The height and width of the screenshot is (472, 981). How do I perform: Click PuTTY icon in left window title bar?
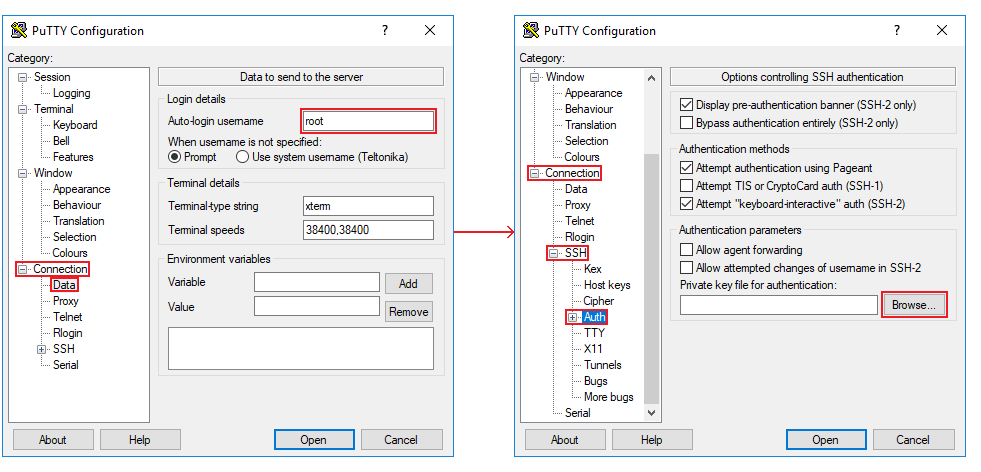tap(18, 30)
